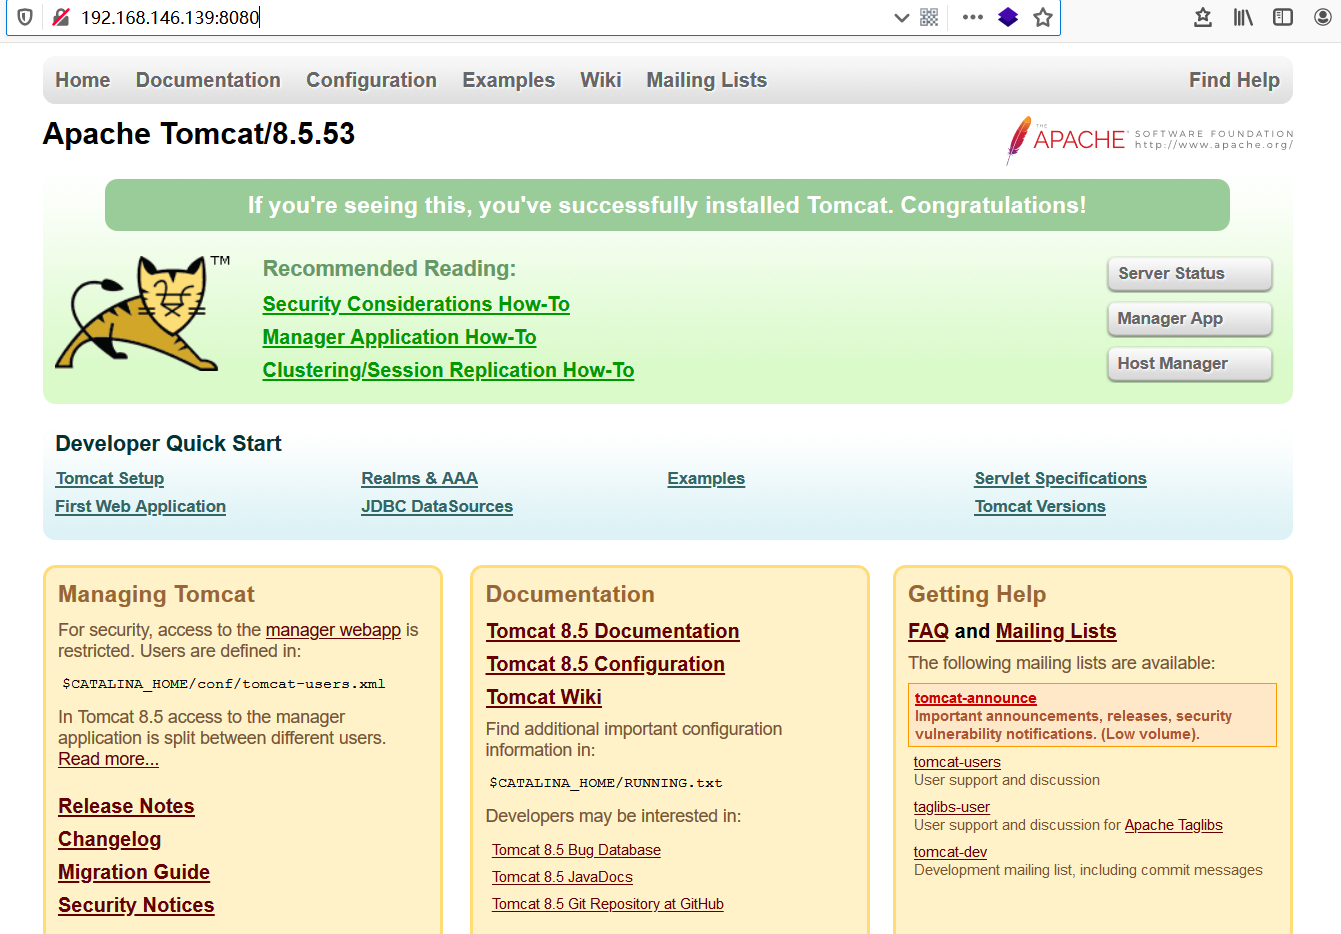The image size is (1341, 934).
Task: Click the $CATALINA_HOME/RUNNING.txt path text
Action: tap(605, 783)
